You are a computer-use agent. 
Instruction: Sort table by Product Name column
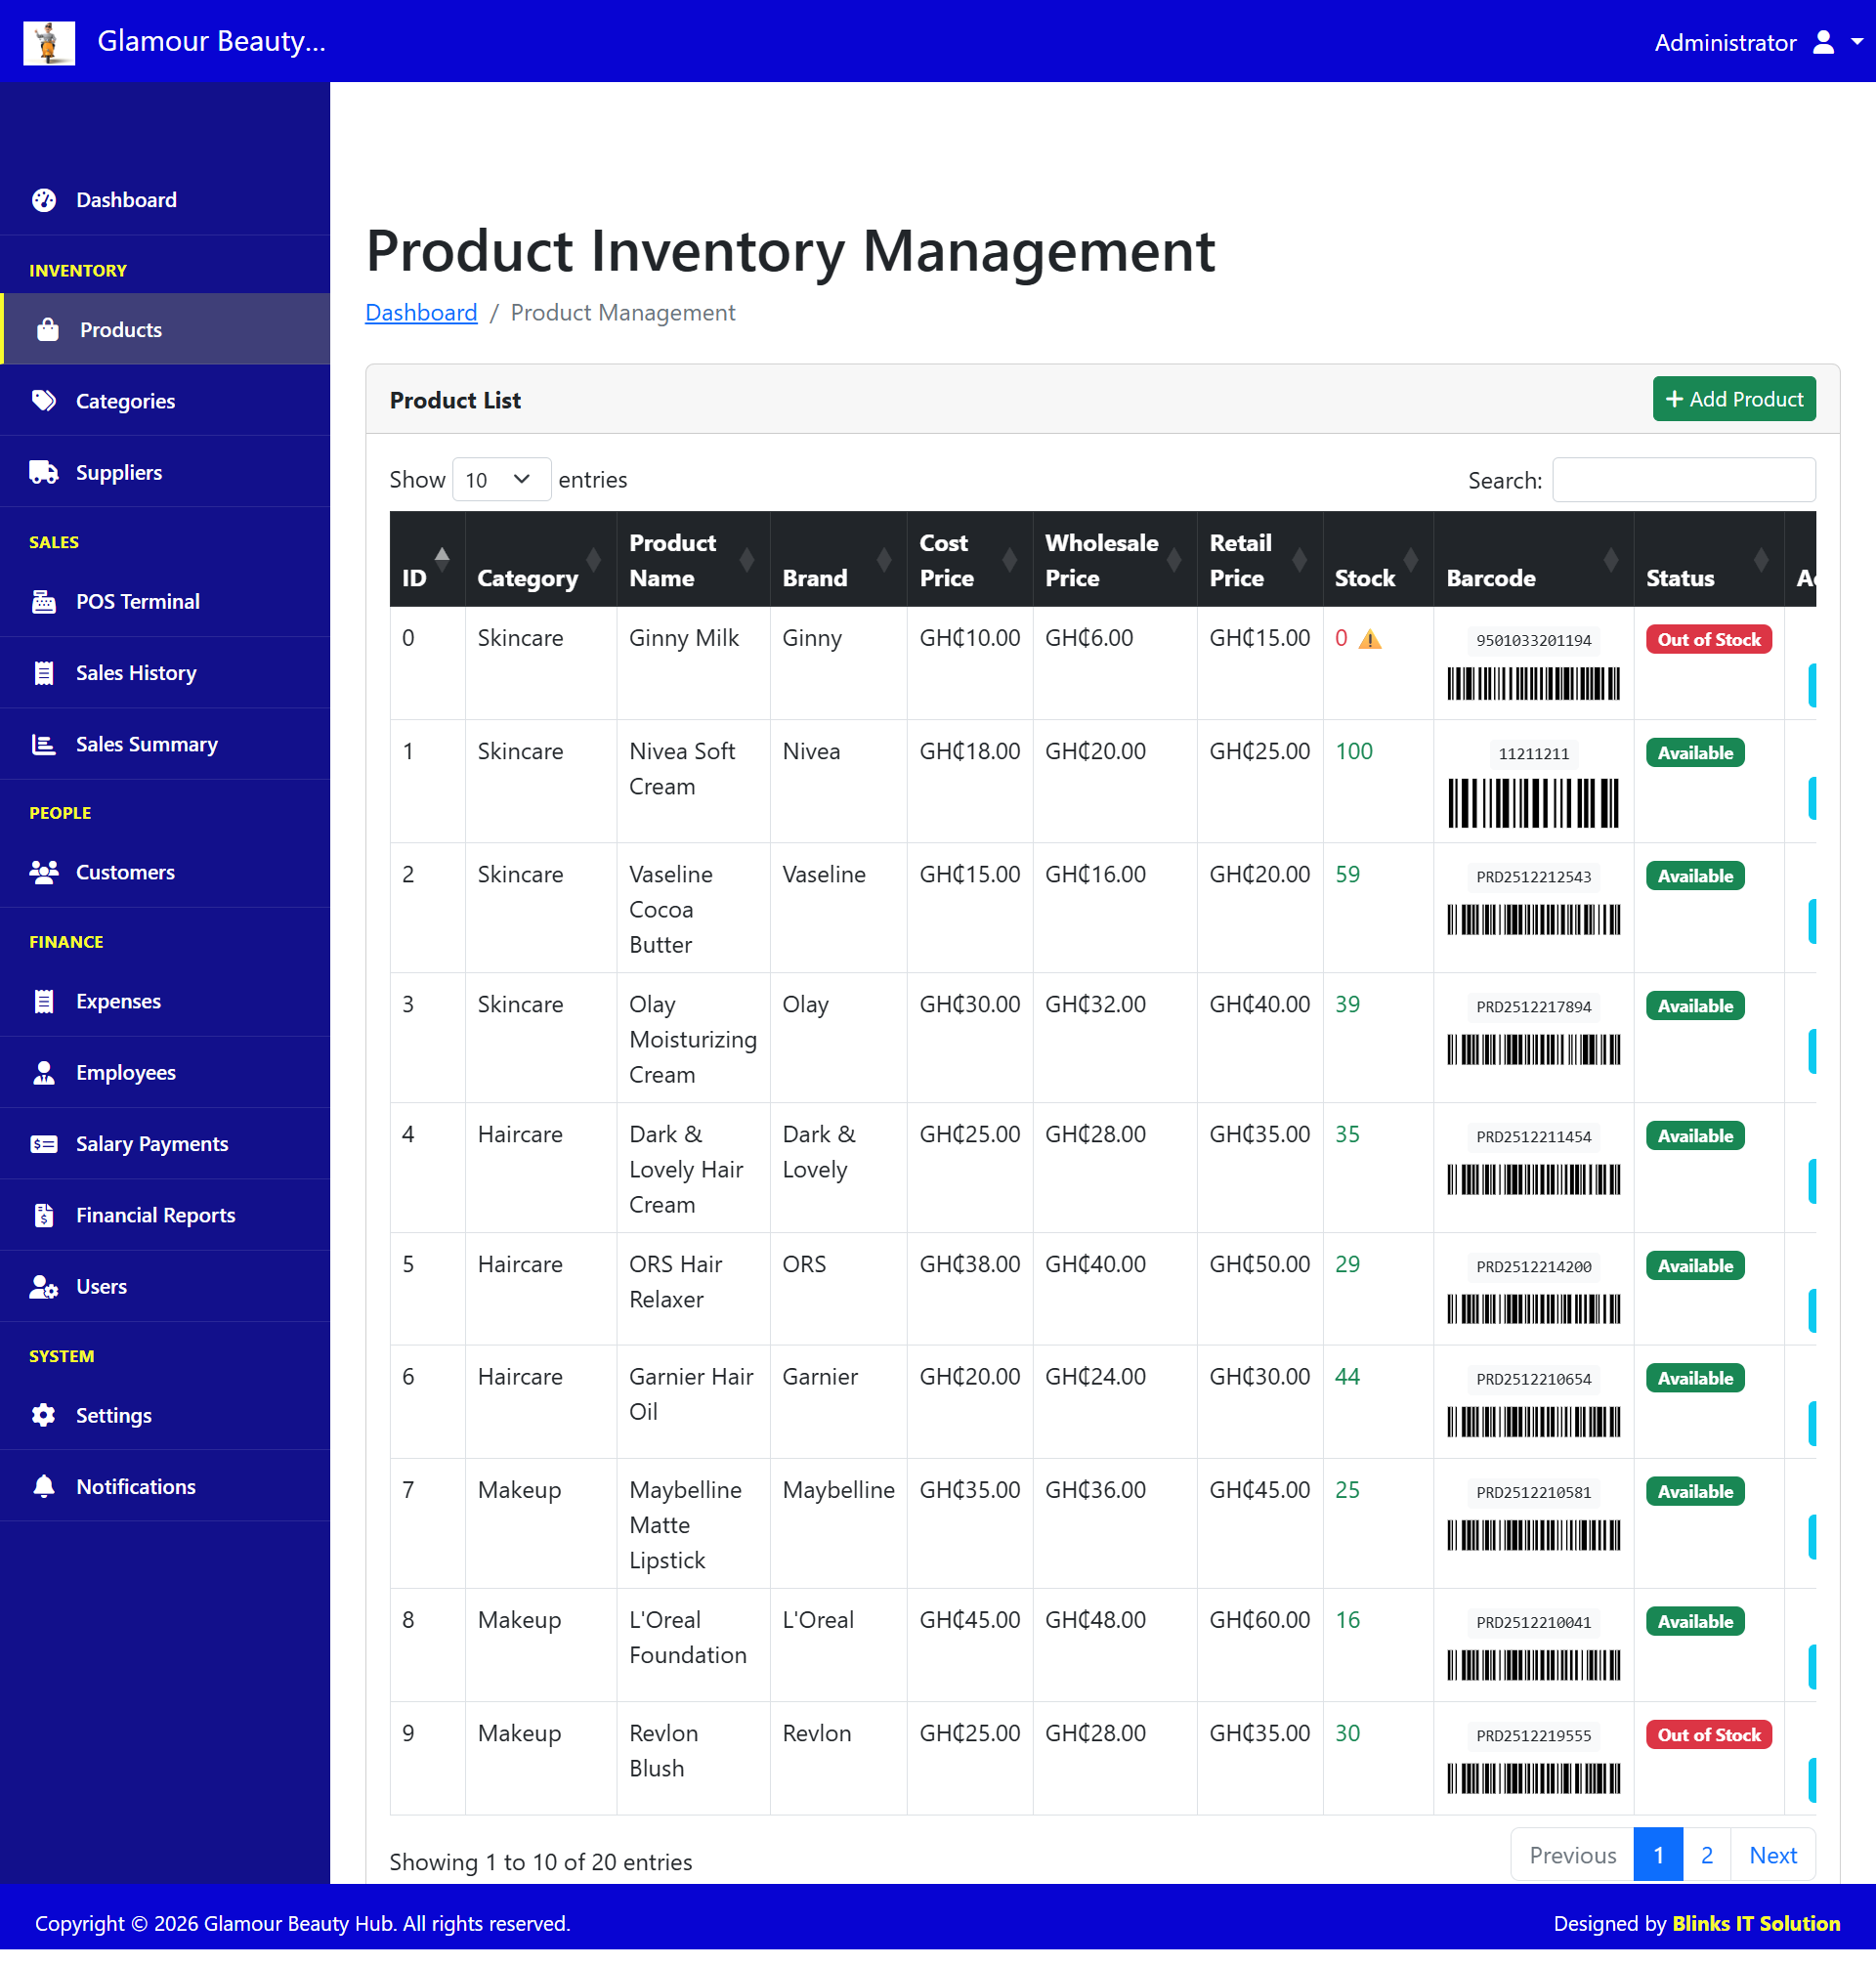pos(693,560)
